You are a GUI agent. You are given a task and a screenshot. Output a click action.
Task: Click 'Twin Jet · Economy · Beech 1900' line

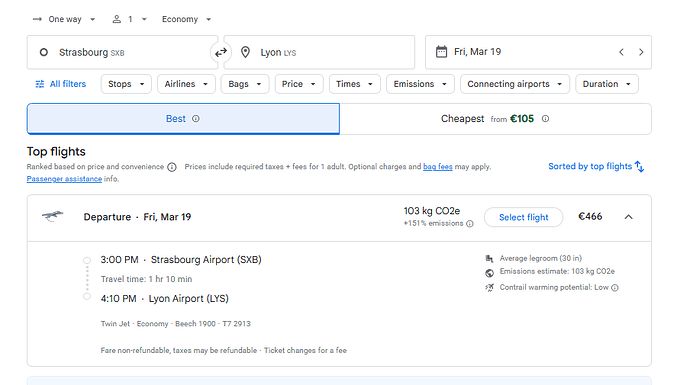pos(176,324)
